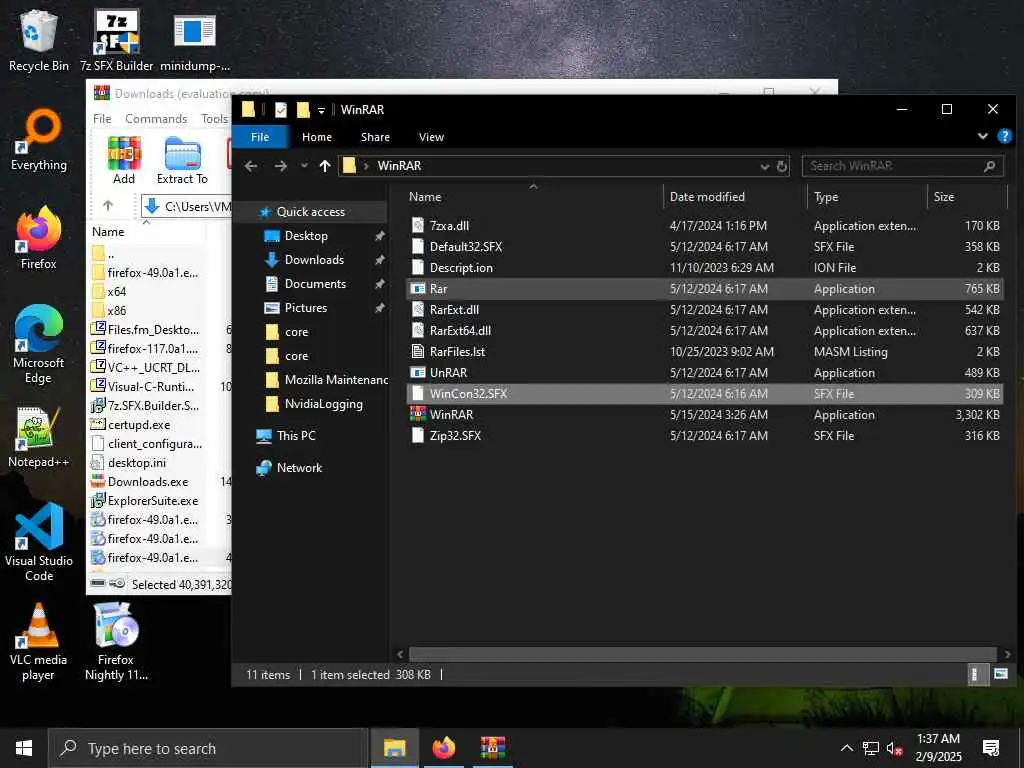Viewport: 1024px width, 768px height.
Task: Open WinRAR's Commands menu
Action: [156, 118]
